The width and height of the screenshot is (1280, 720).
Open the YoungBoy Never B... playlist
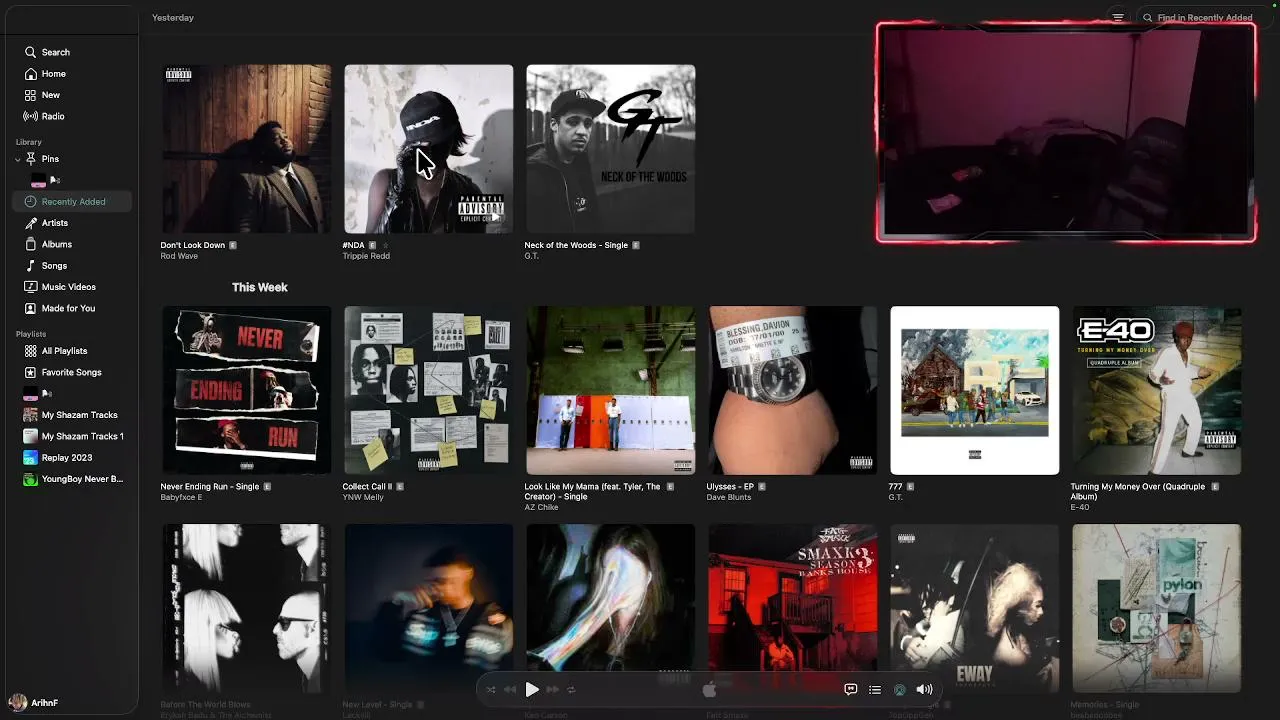pos(74,479)
